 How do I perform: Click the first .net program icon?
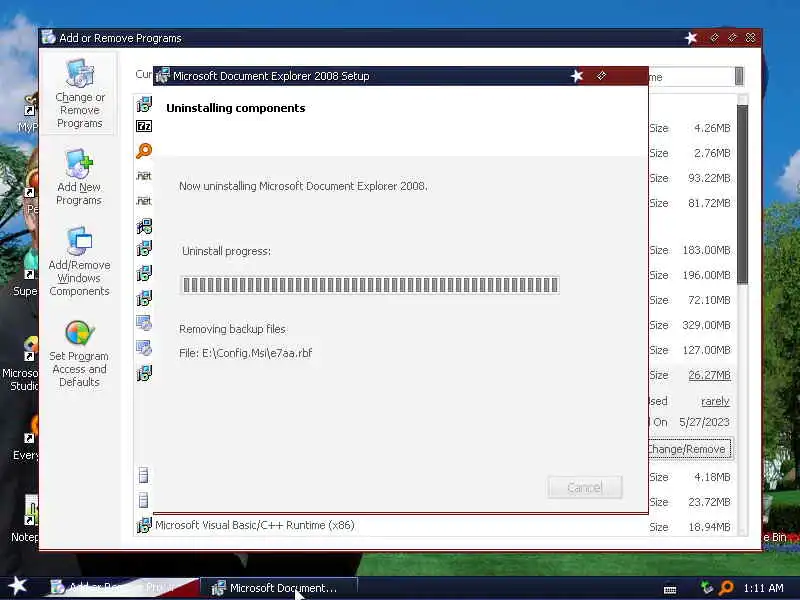point(144,176)
